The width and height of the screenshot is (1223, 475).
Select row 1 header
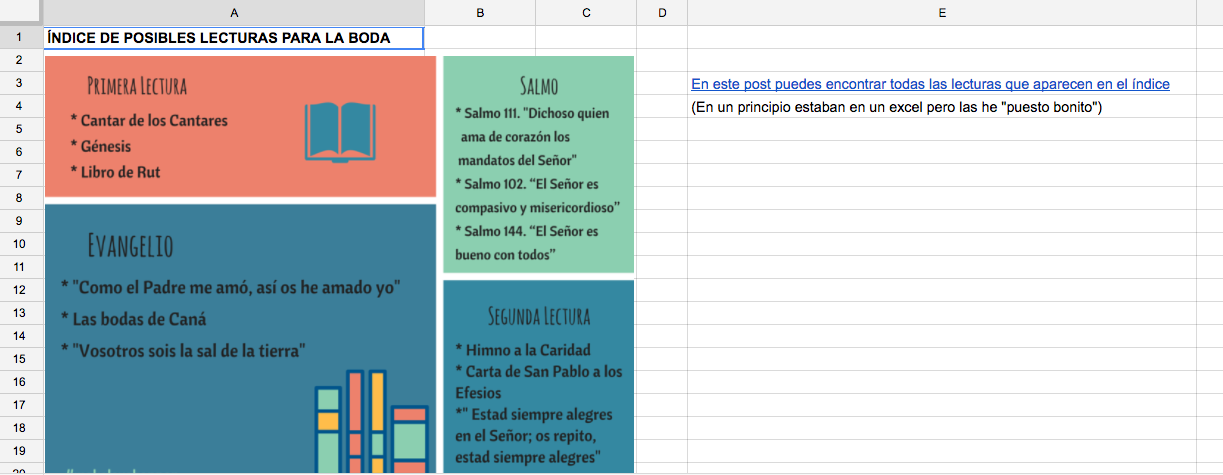point(21,38)
